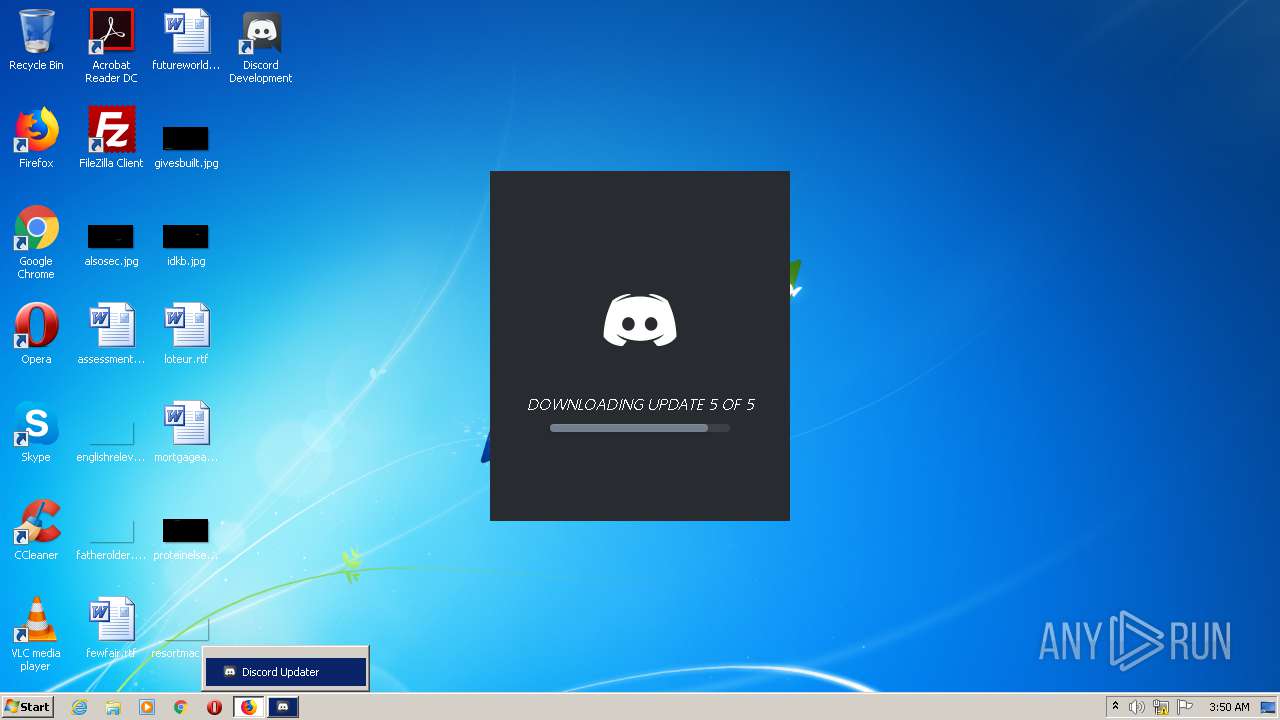Image resolution: width=1280 pixels, height=720 pixels.
Task: Select the Discord Updater taskbar preview
Action: [x=286, y=672]
